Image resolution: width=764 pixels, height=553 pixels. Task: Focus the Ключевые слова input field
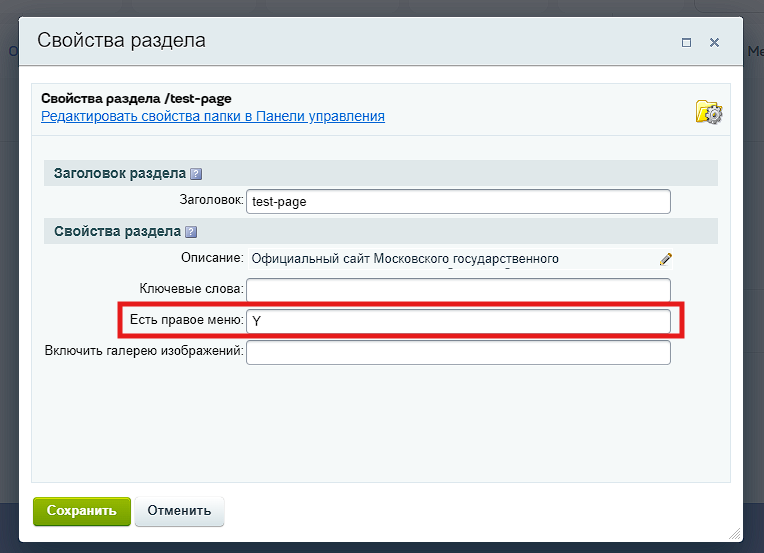tap(458, 290)
